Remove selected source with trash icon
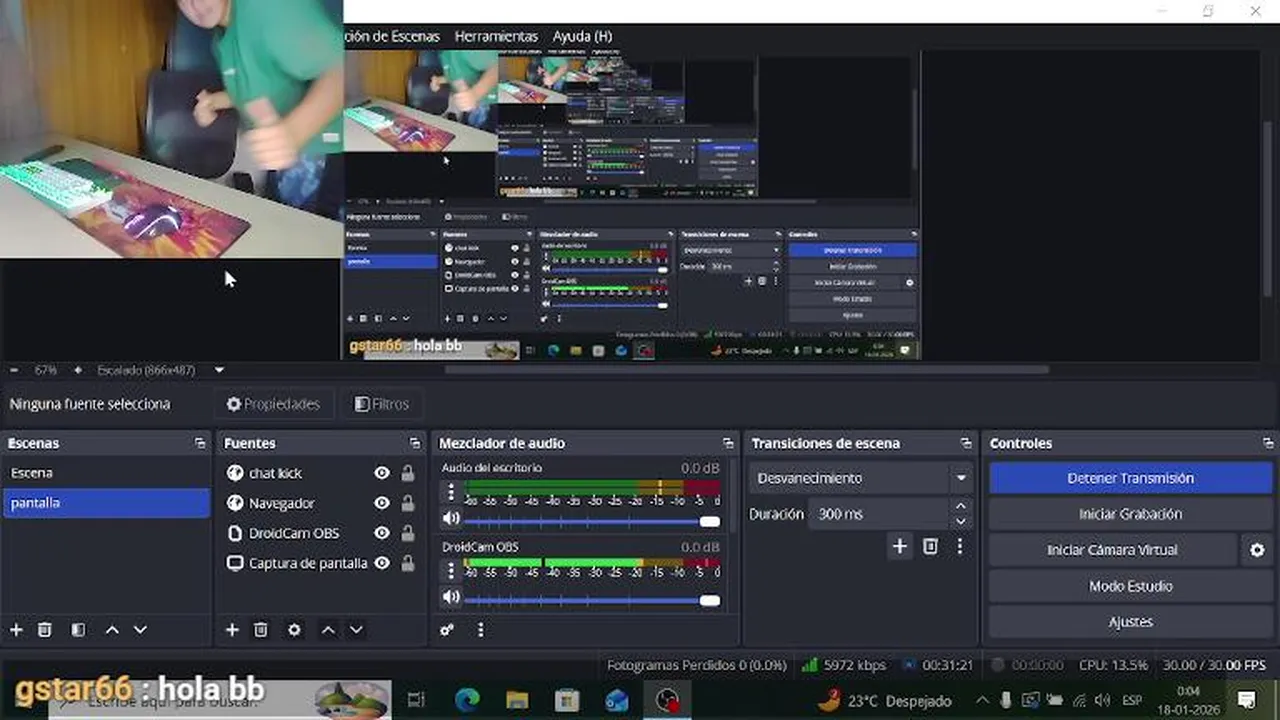The image size is (1280, 720). point(261,630)
